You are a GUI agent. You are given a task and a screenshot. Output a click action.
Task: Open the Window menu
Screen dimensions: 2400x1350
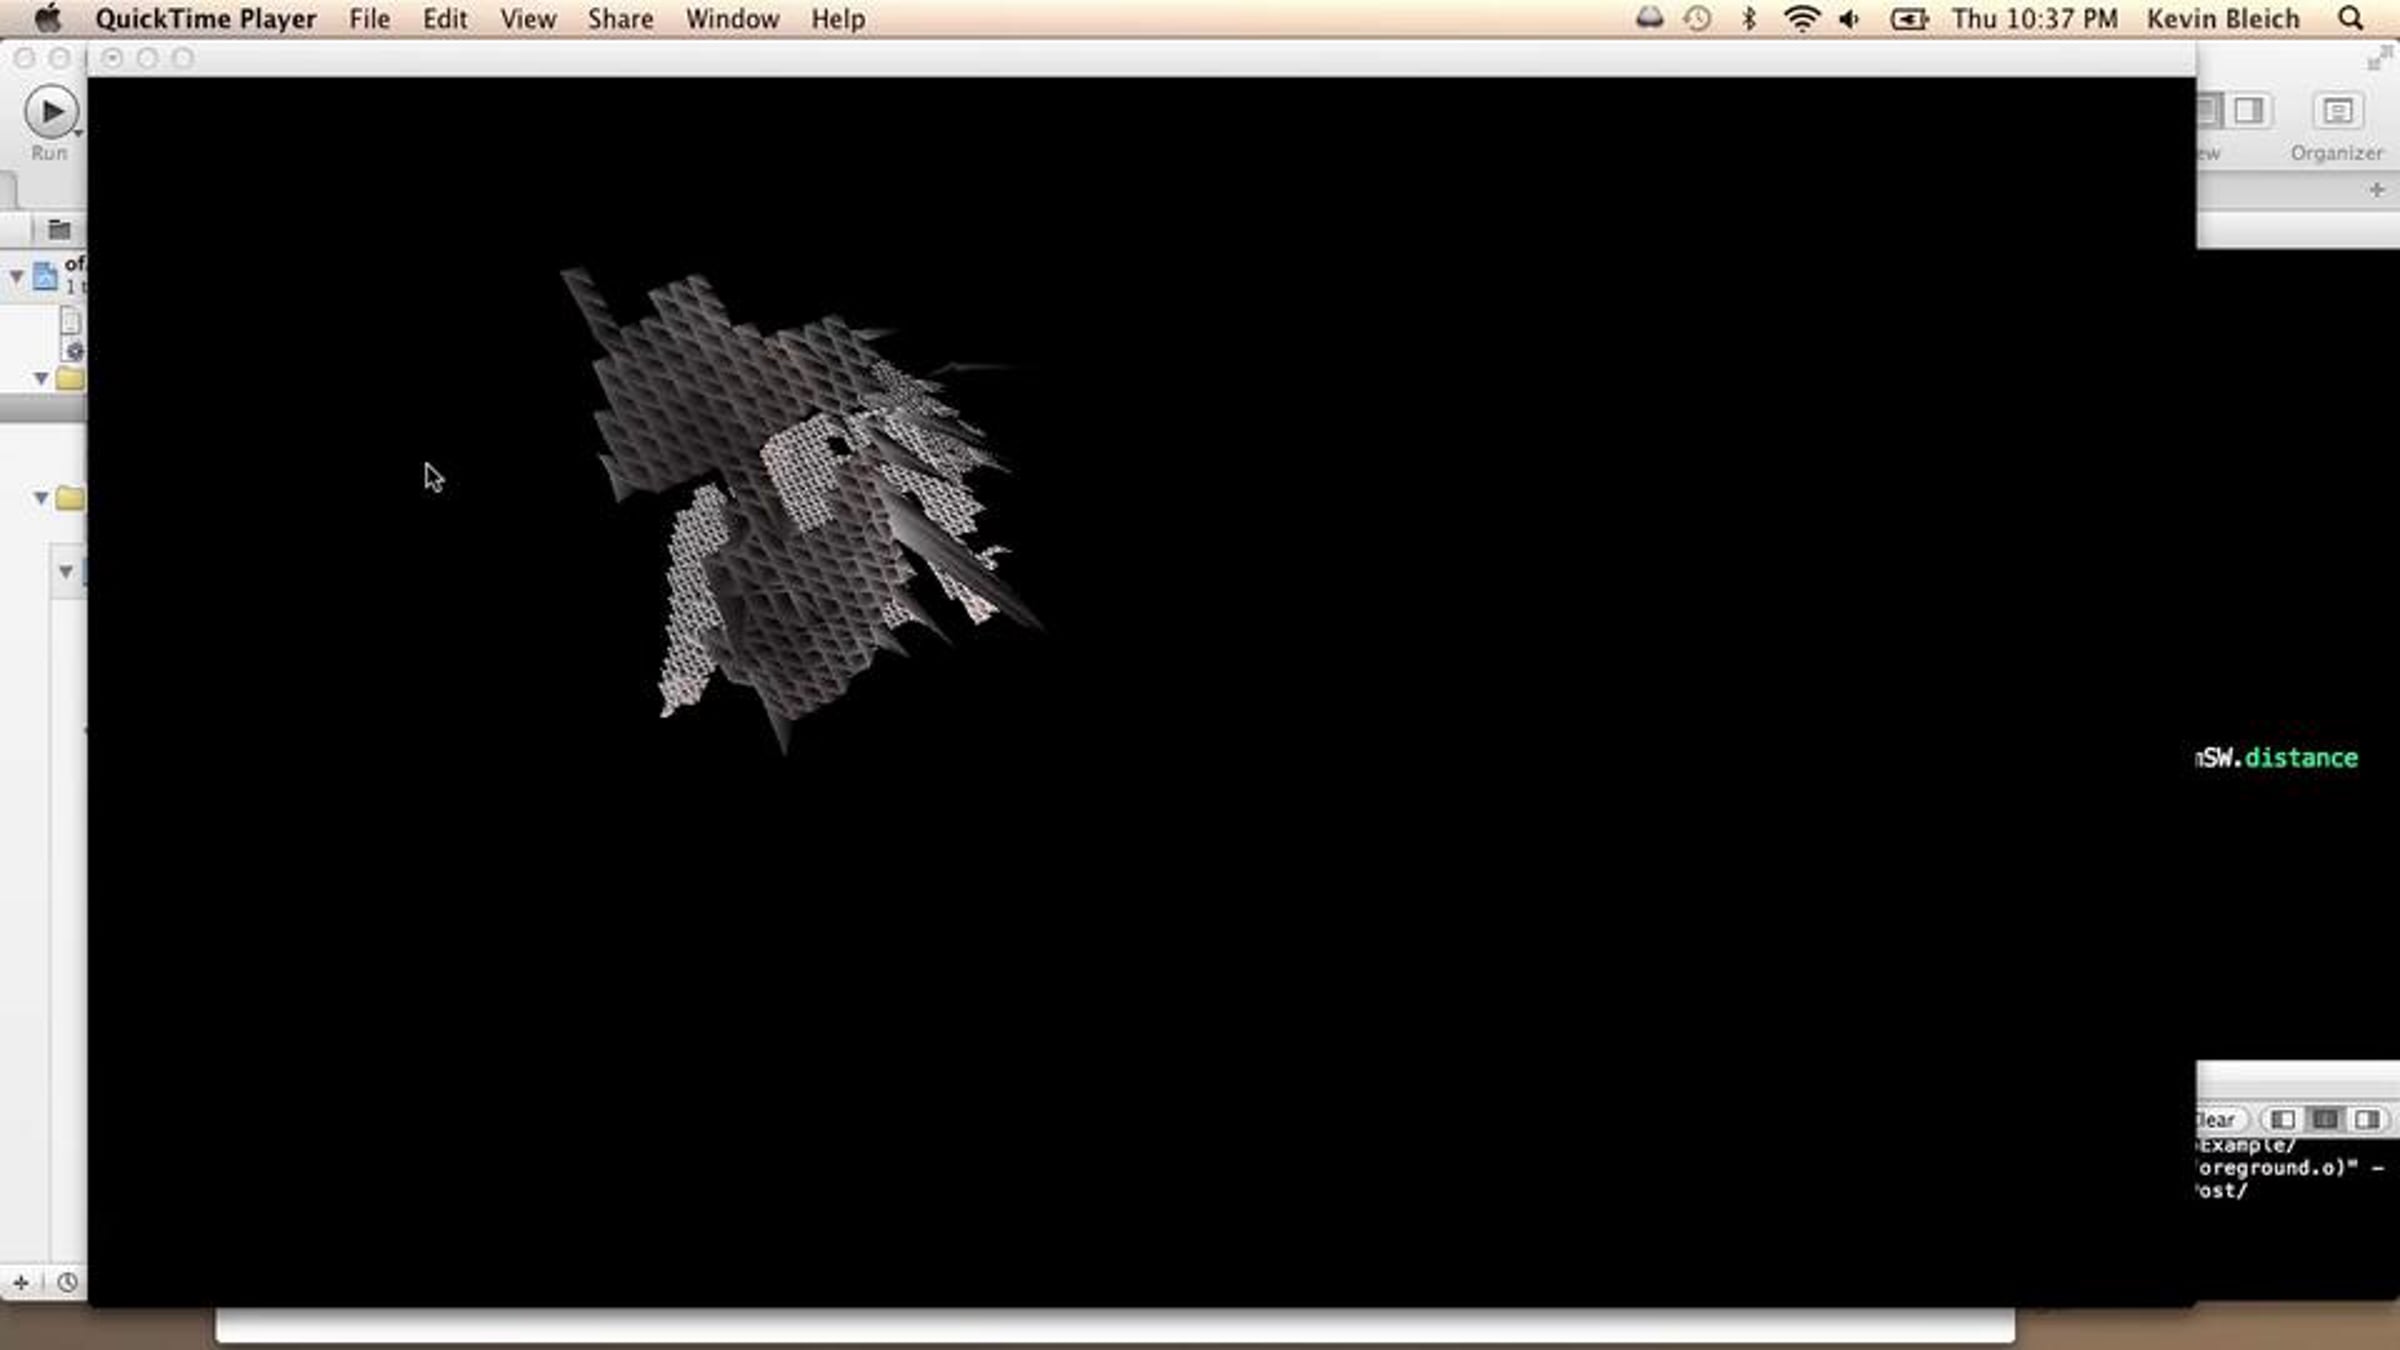pyautogui.click(x=732, y=19)
